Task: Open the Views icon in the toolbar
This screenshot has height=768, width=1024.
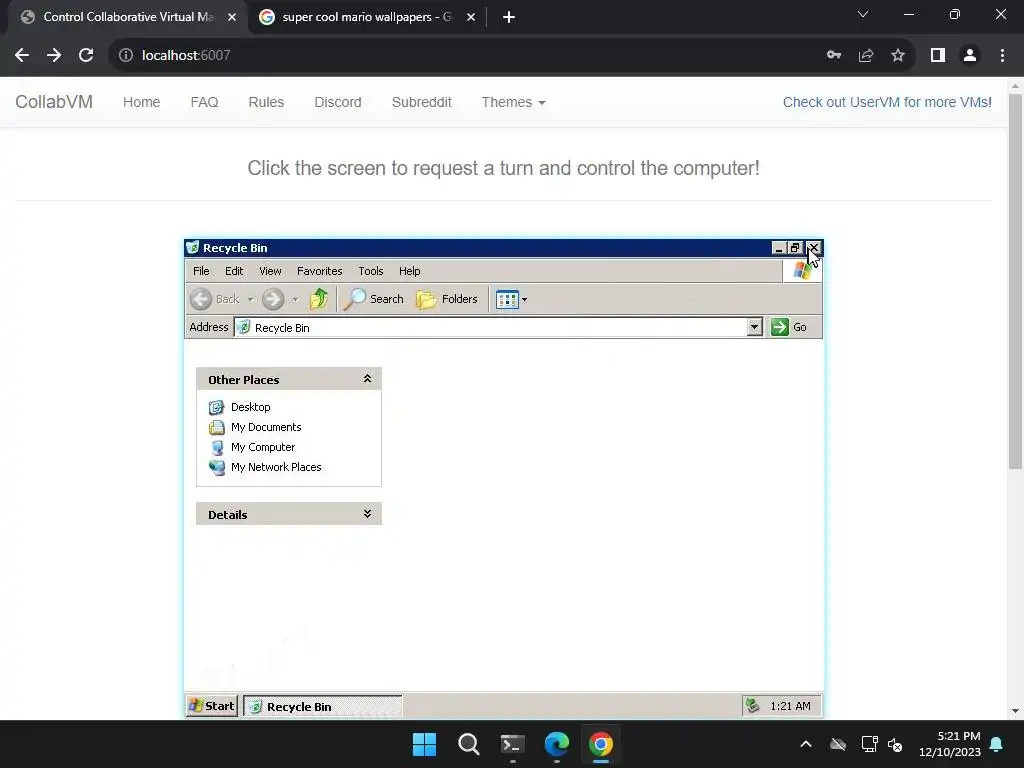Action: pyautogui.click(x=507, y=300)
